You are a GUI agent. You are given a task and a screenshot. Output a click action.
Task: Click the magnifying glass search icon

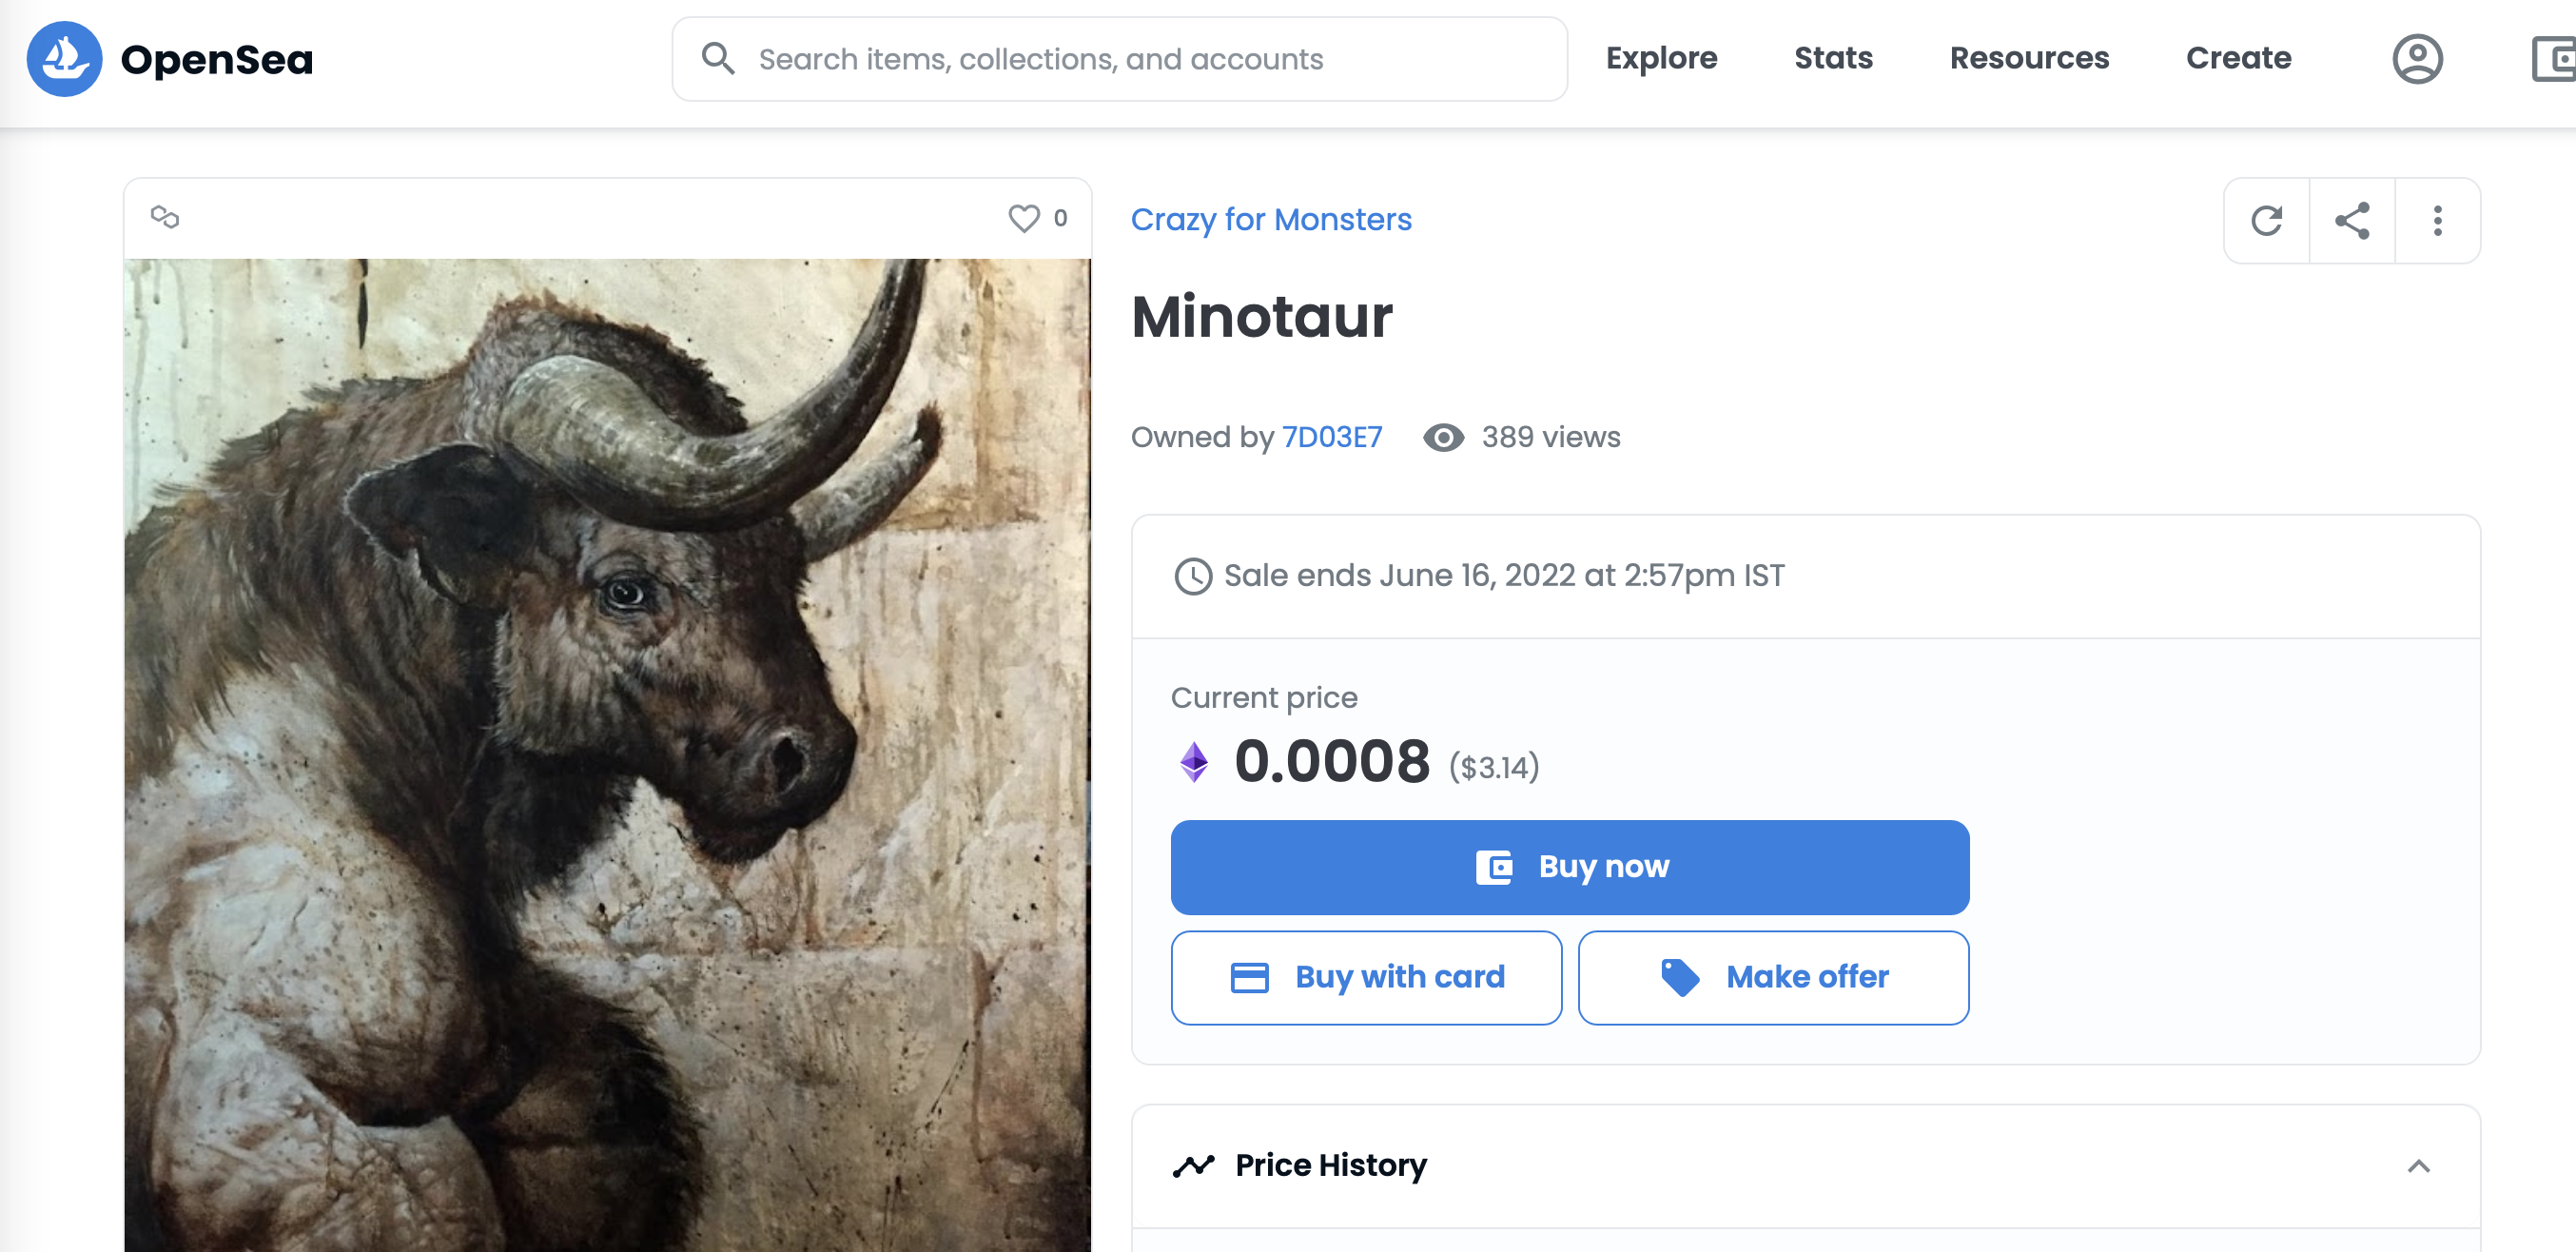click(x=717, y=59)
